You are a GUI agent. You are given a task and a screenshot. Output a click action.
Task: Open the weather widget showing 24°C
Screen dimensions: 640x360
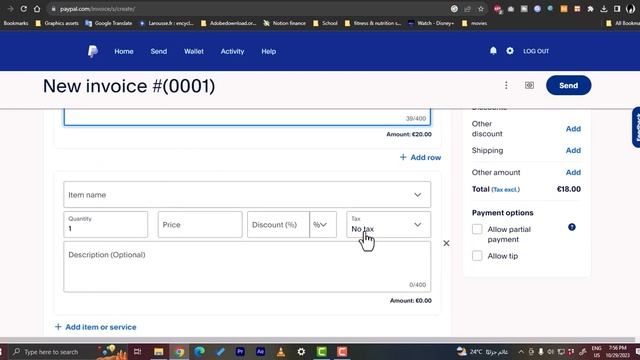pos(482,351)
